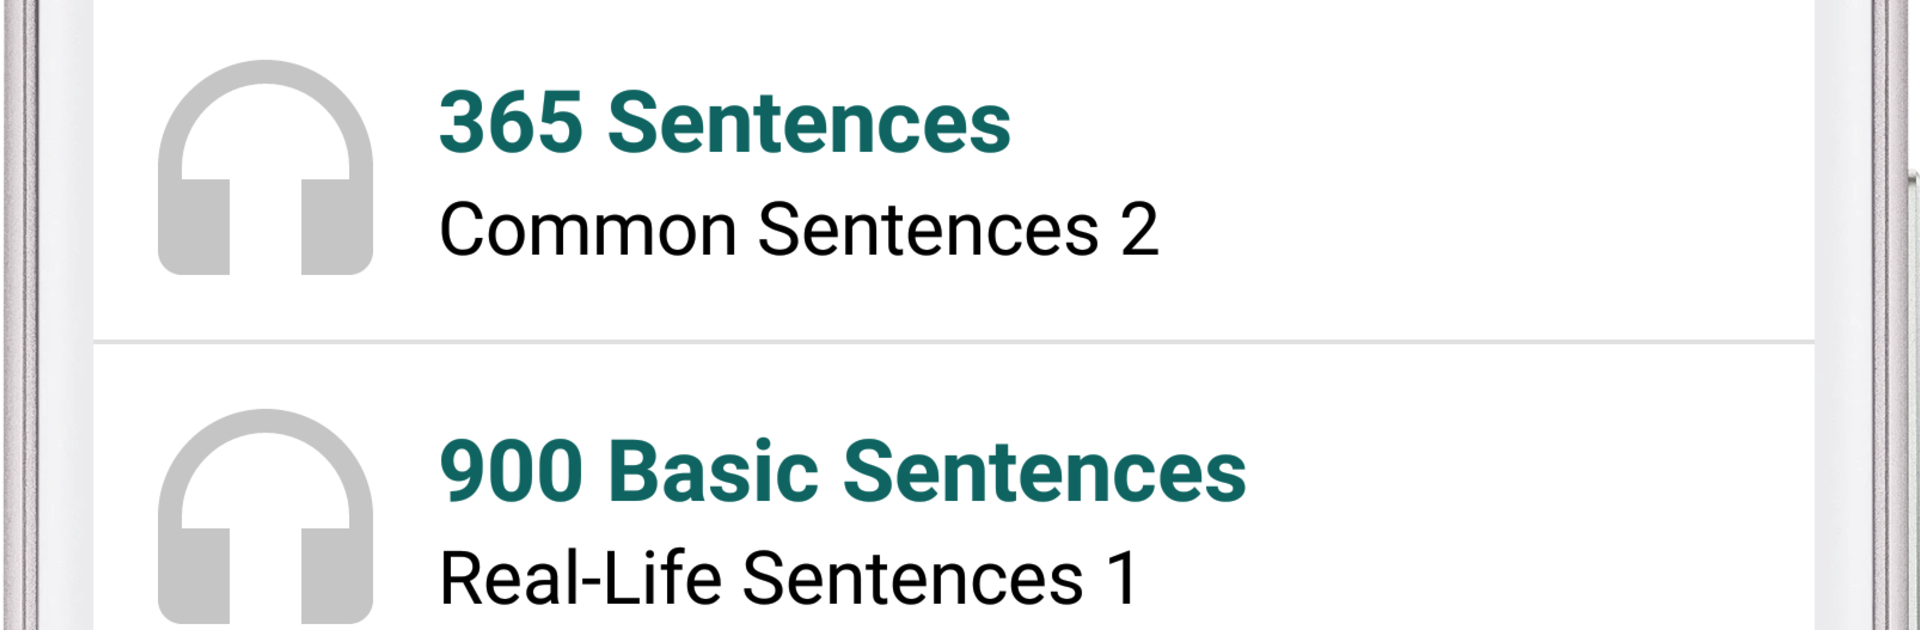Viewport: 1920px width, 630px height.
Task: Tap the digit 2 ending Common Sentences
Action: point(1139,230)
